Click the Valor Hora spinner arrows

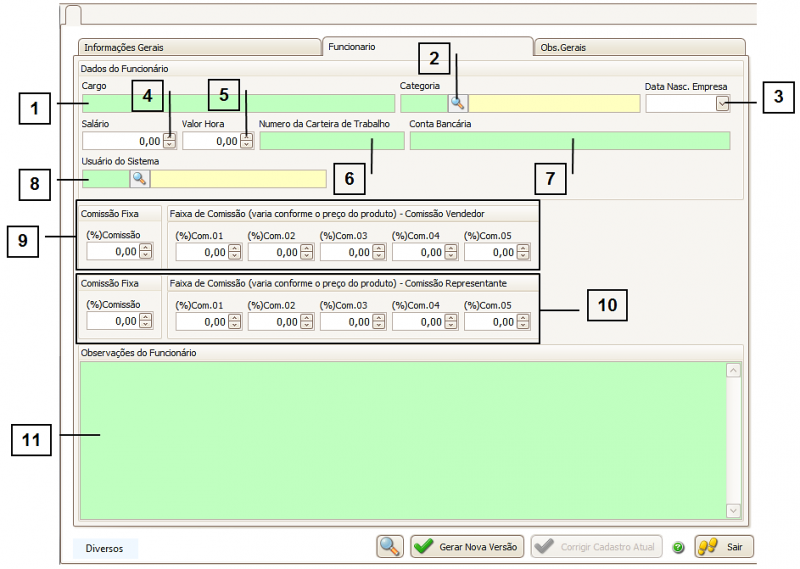click(246, 141)
